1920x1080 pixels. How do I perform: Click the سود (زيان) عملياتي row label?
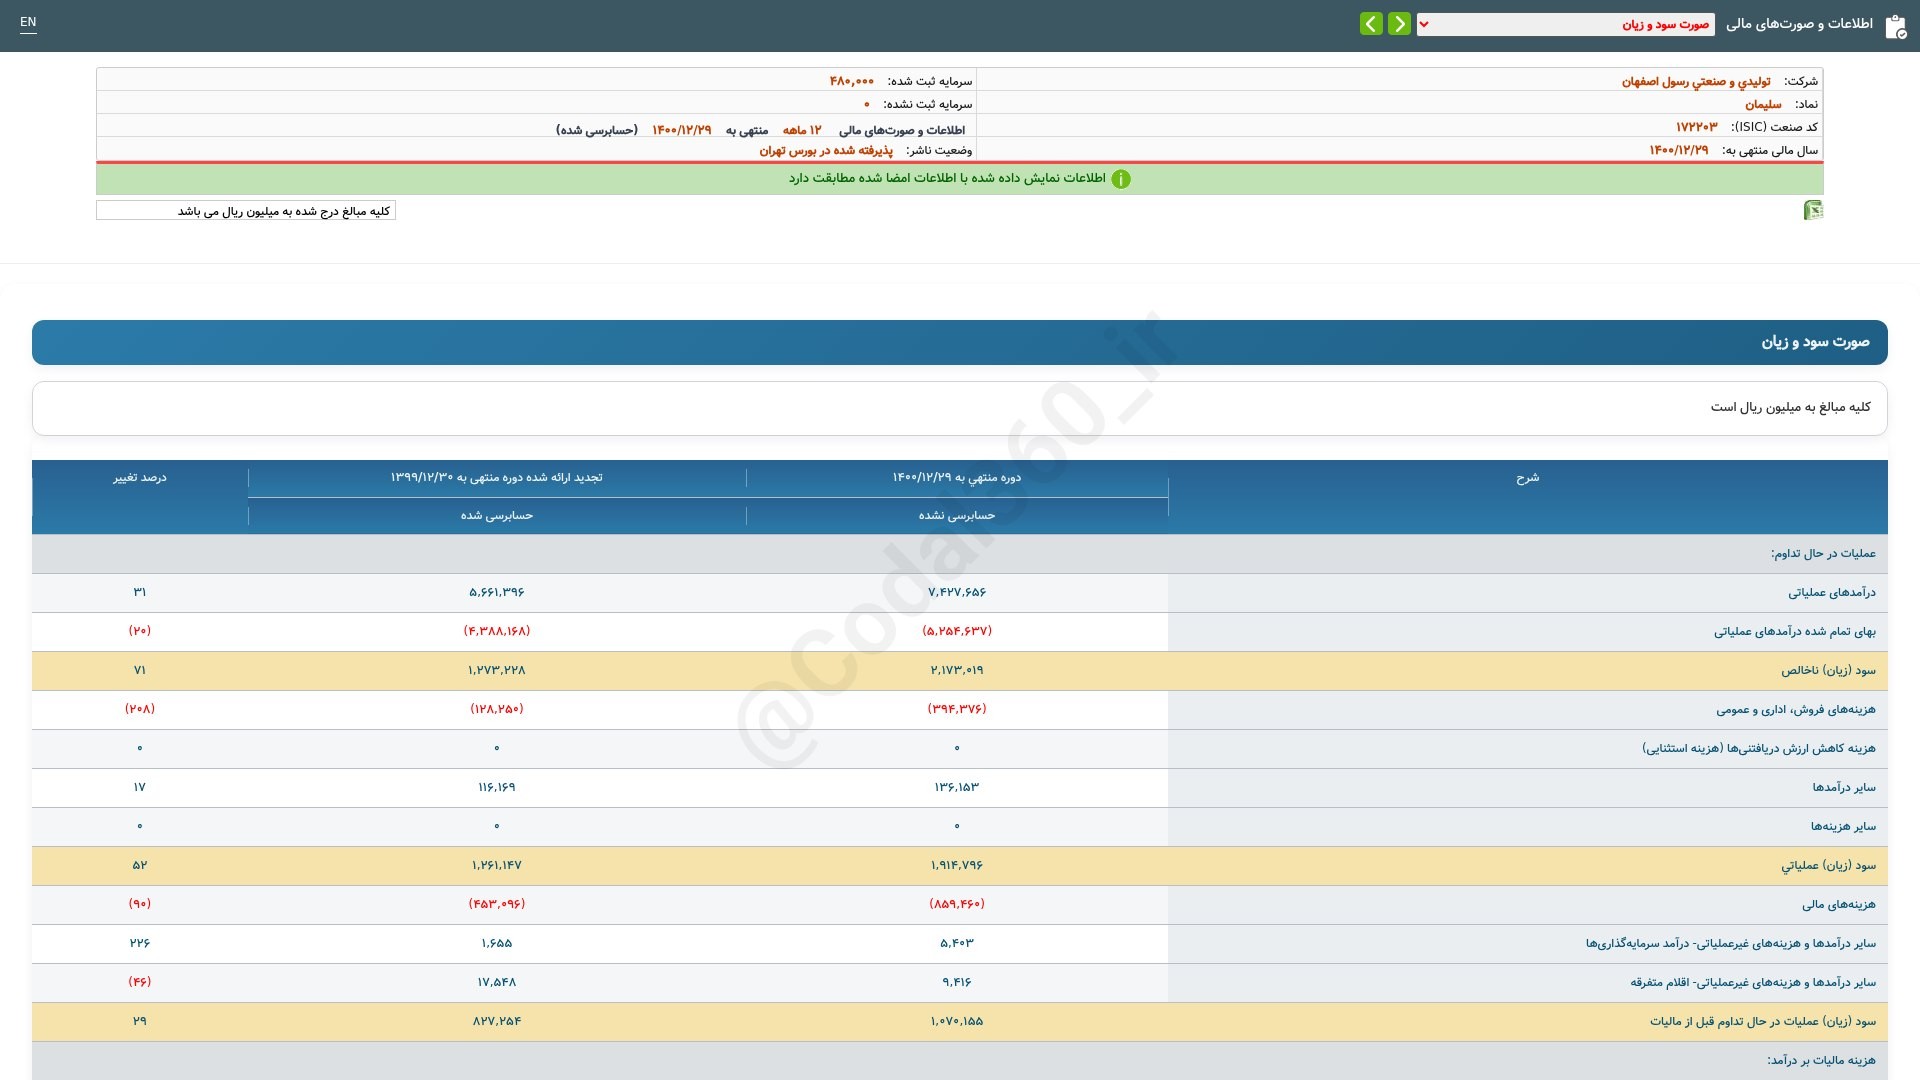tap(1828, 866)
